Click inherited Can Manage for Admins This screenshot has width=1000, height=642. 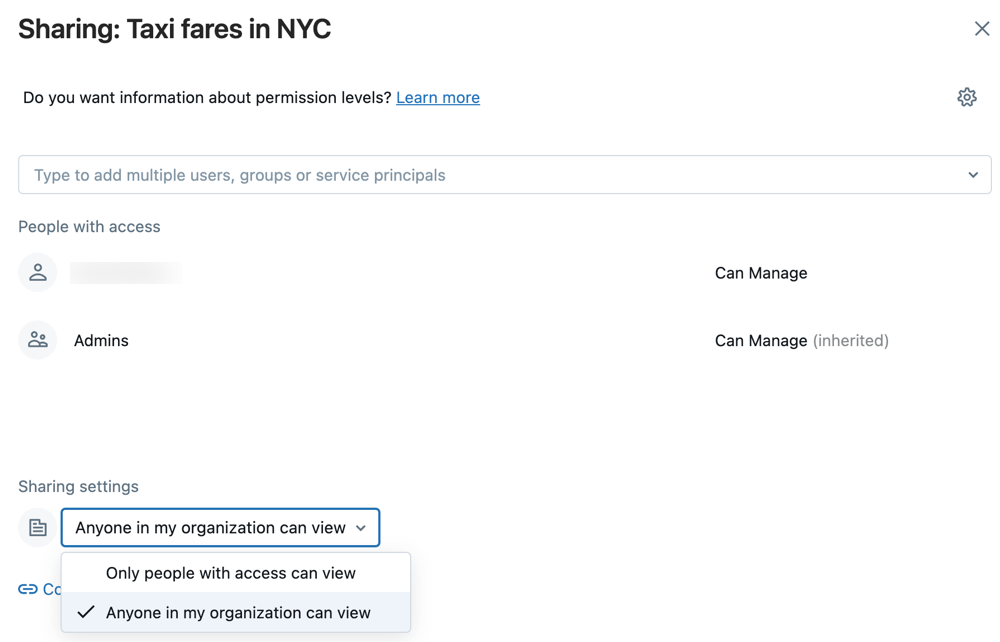point(801,340)
